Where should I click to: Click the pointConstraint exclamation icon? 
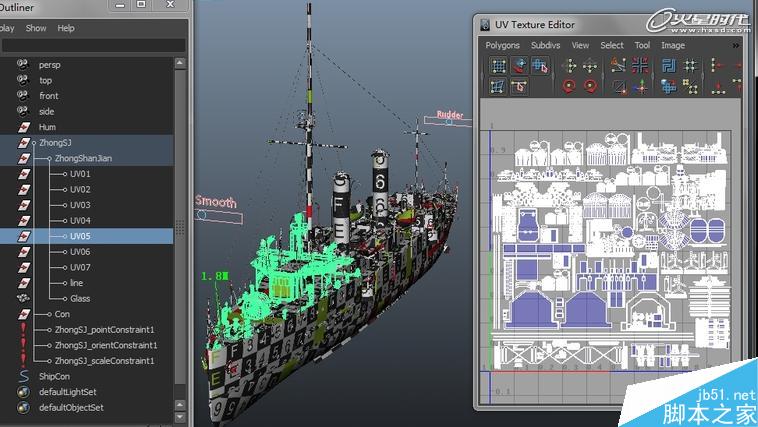23,330
